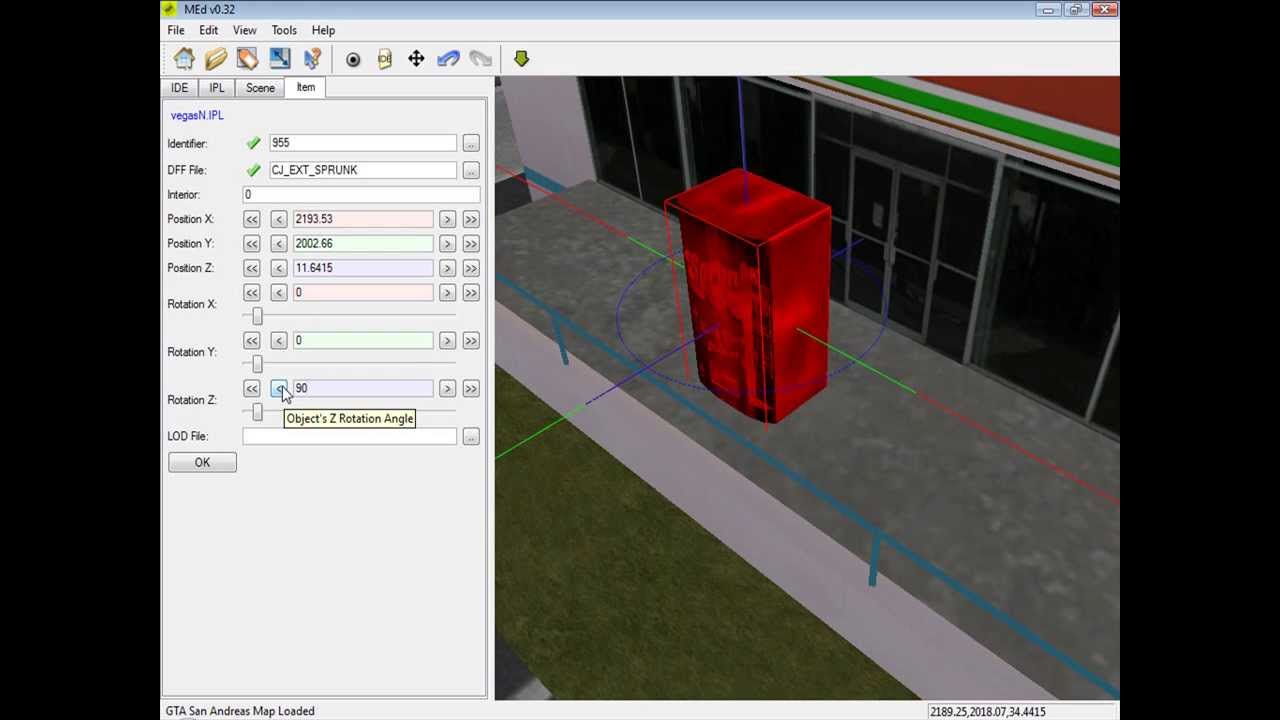Viewport: 1280px width, 720px height.
Task: Click the IDE document toolbar icon
Action: click(385, 60)
